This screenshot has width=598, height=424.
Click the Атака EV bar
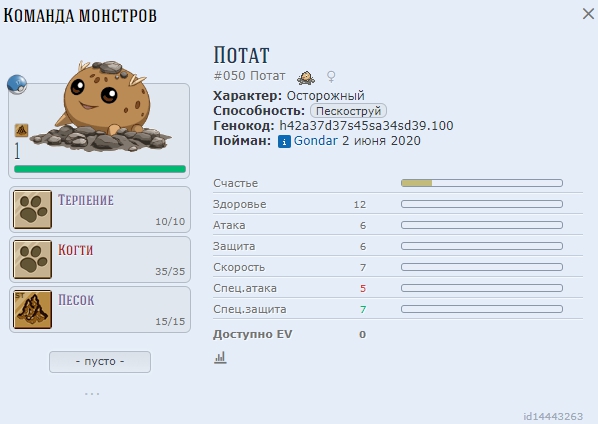click(x=482, y=225)
